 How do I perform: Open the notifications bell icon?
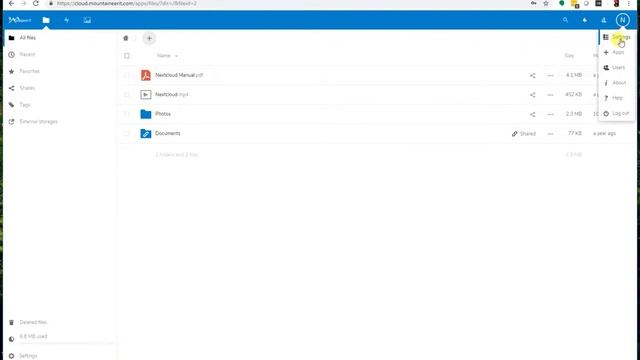[x=584, y=20]
